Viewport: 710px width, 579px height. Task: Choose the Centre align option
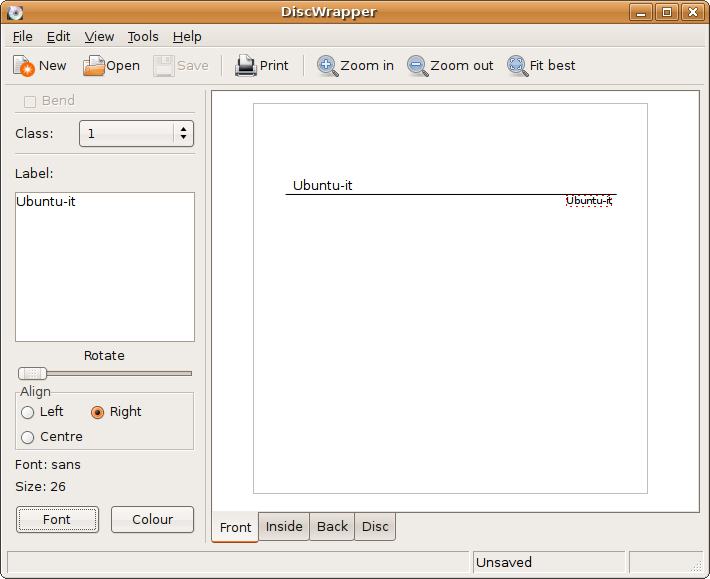(x=28, y=437)
